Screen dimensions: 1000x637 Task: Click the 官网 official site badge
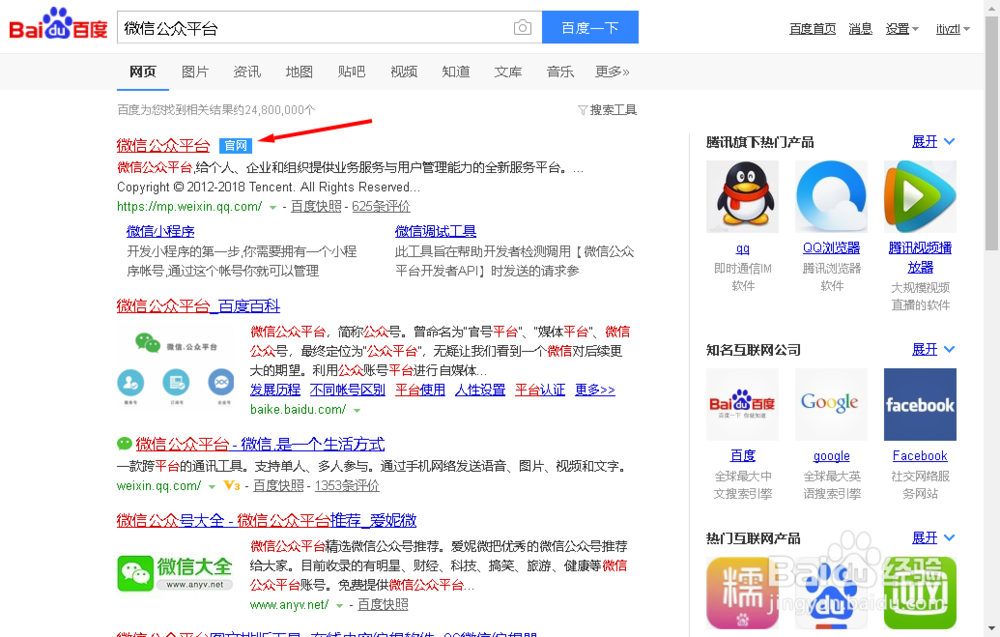(x=235, y=145)
